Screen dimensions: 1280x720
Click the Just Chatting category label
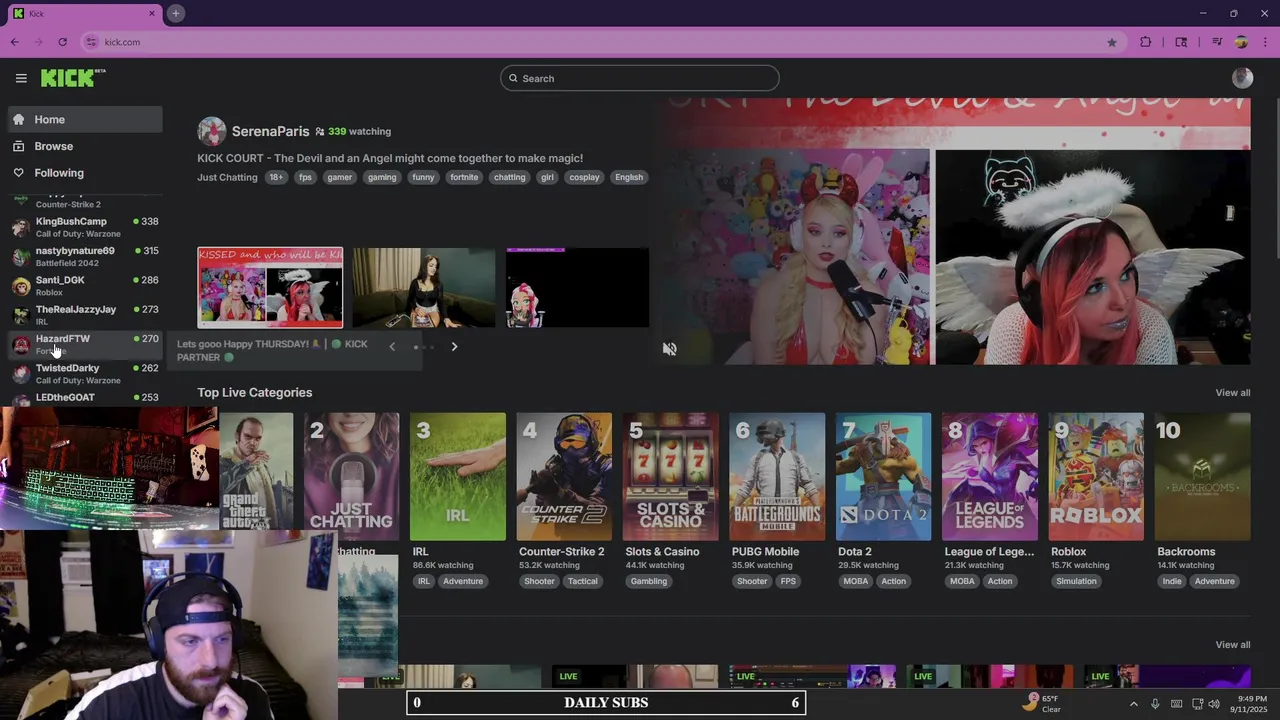click(227, 177)
